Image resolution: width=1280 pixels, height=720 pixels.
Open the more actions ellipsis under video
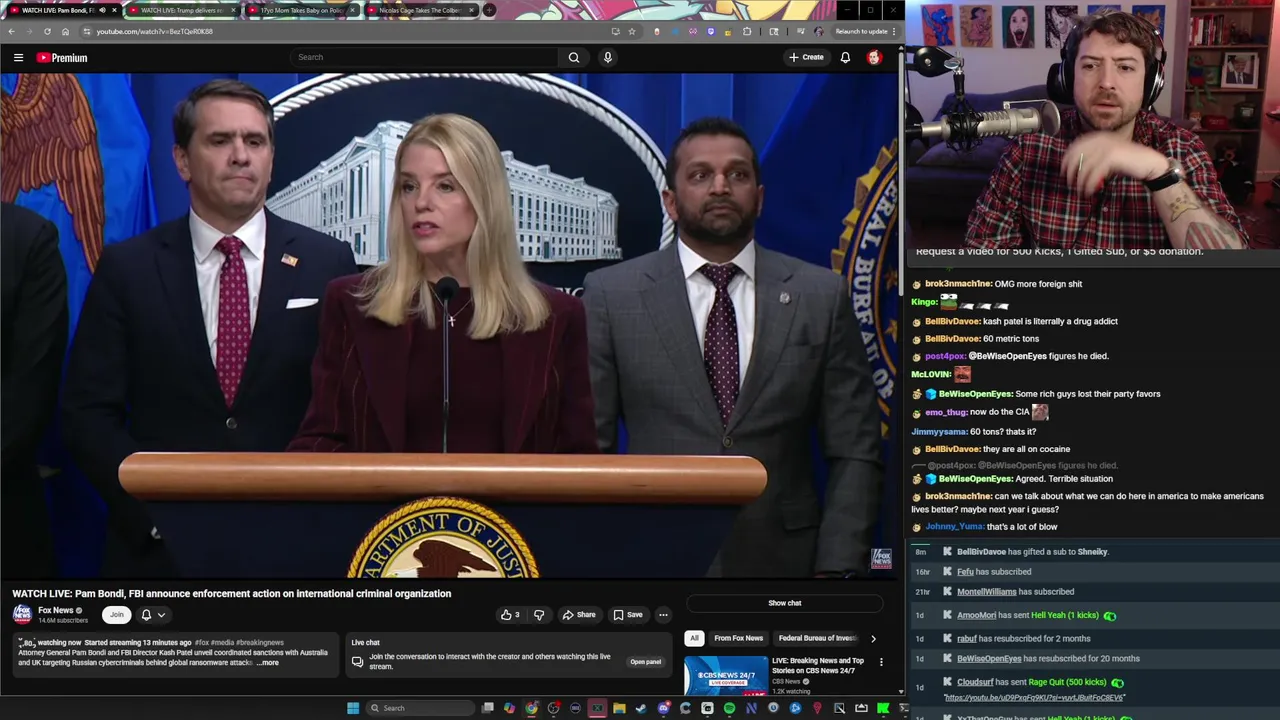pos(663,615)
